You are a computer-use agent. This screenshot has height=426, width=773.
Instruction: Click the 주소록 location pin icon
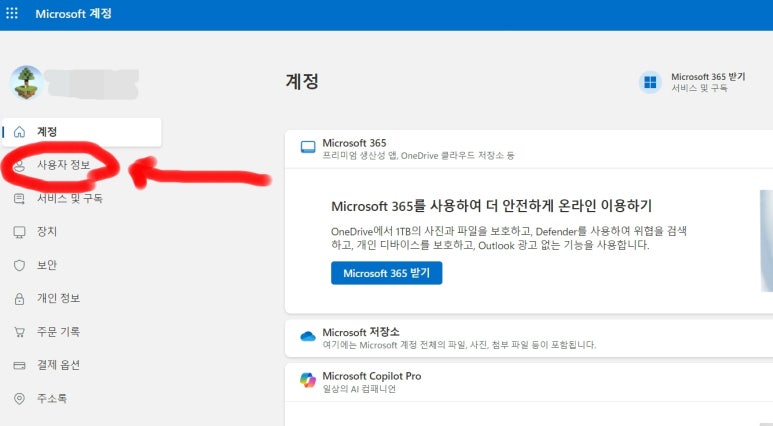[19, 399]
